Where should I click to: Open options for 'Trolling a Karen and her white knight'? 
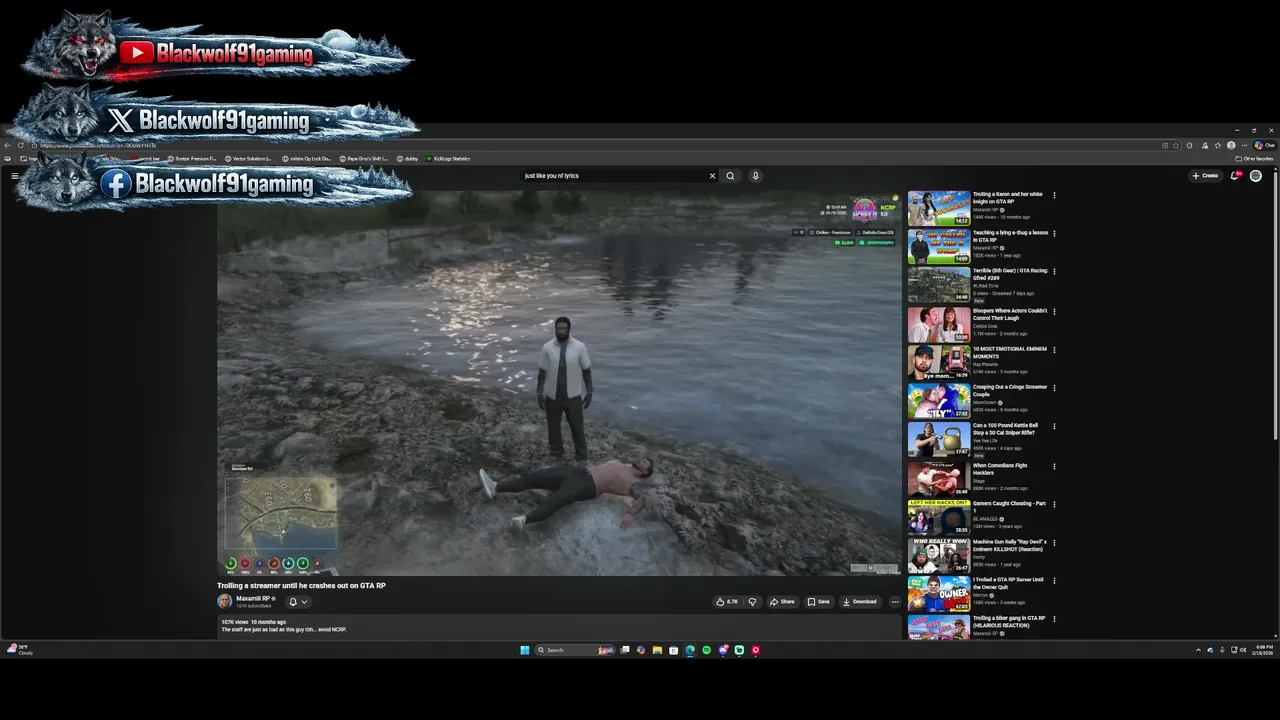[x=1054, y=196]
